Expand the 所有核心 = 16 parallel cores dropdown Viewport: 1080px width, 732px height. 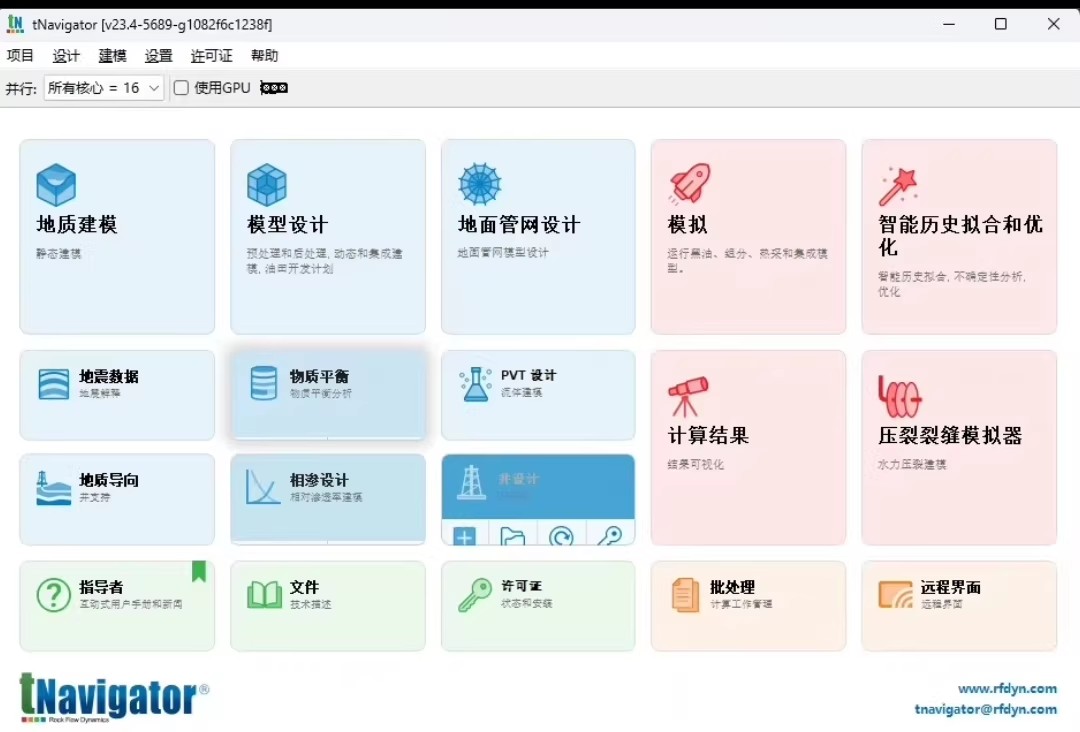tap(104, 87)
